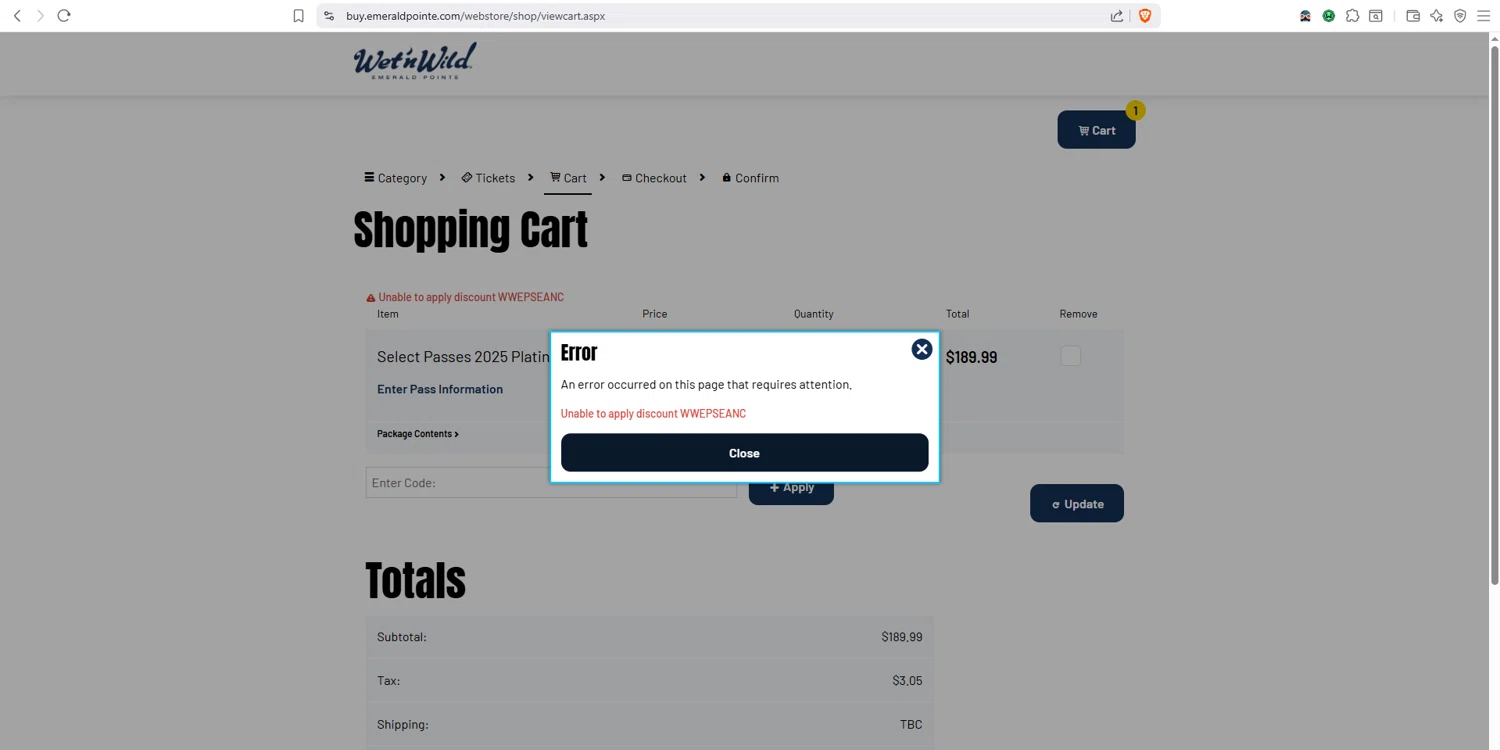The width and height of the screenshot is (1500, 750).
Task: Open Enter Pass Information link
Action: pyautogui.click(x=440, y=389)
